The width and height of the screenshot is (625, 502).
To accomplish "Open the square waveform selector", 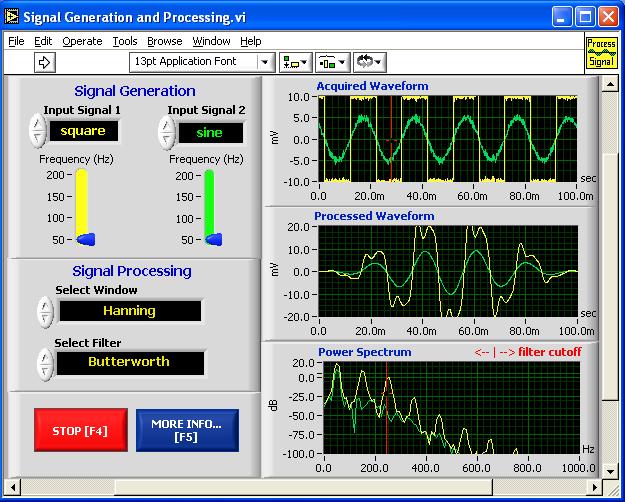I will point(84,131).
